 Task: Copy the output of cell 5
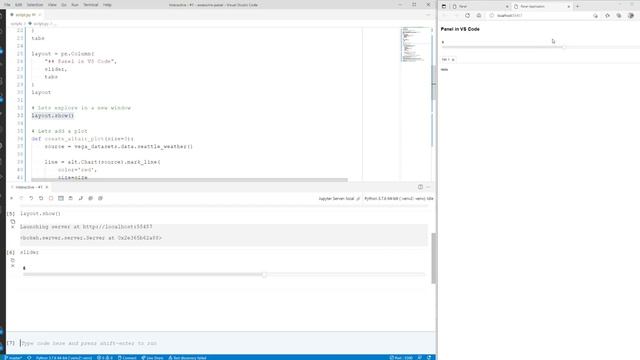click(x=13, y=222)
